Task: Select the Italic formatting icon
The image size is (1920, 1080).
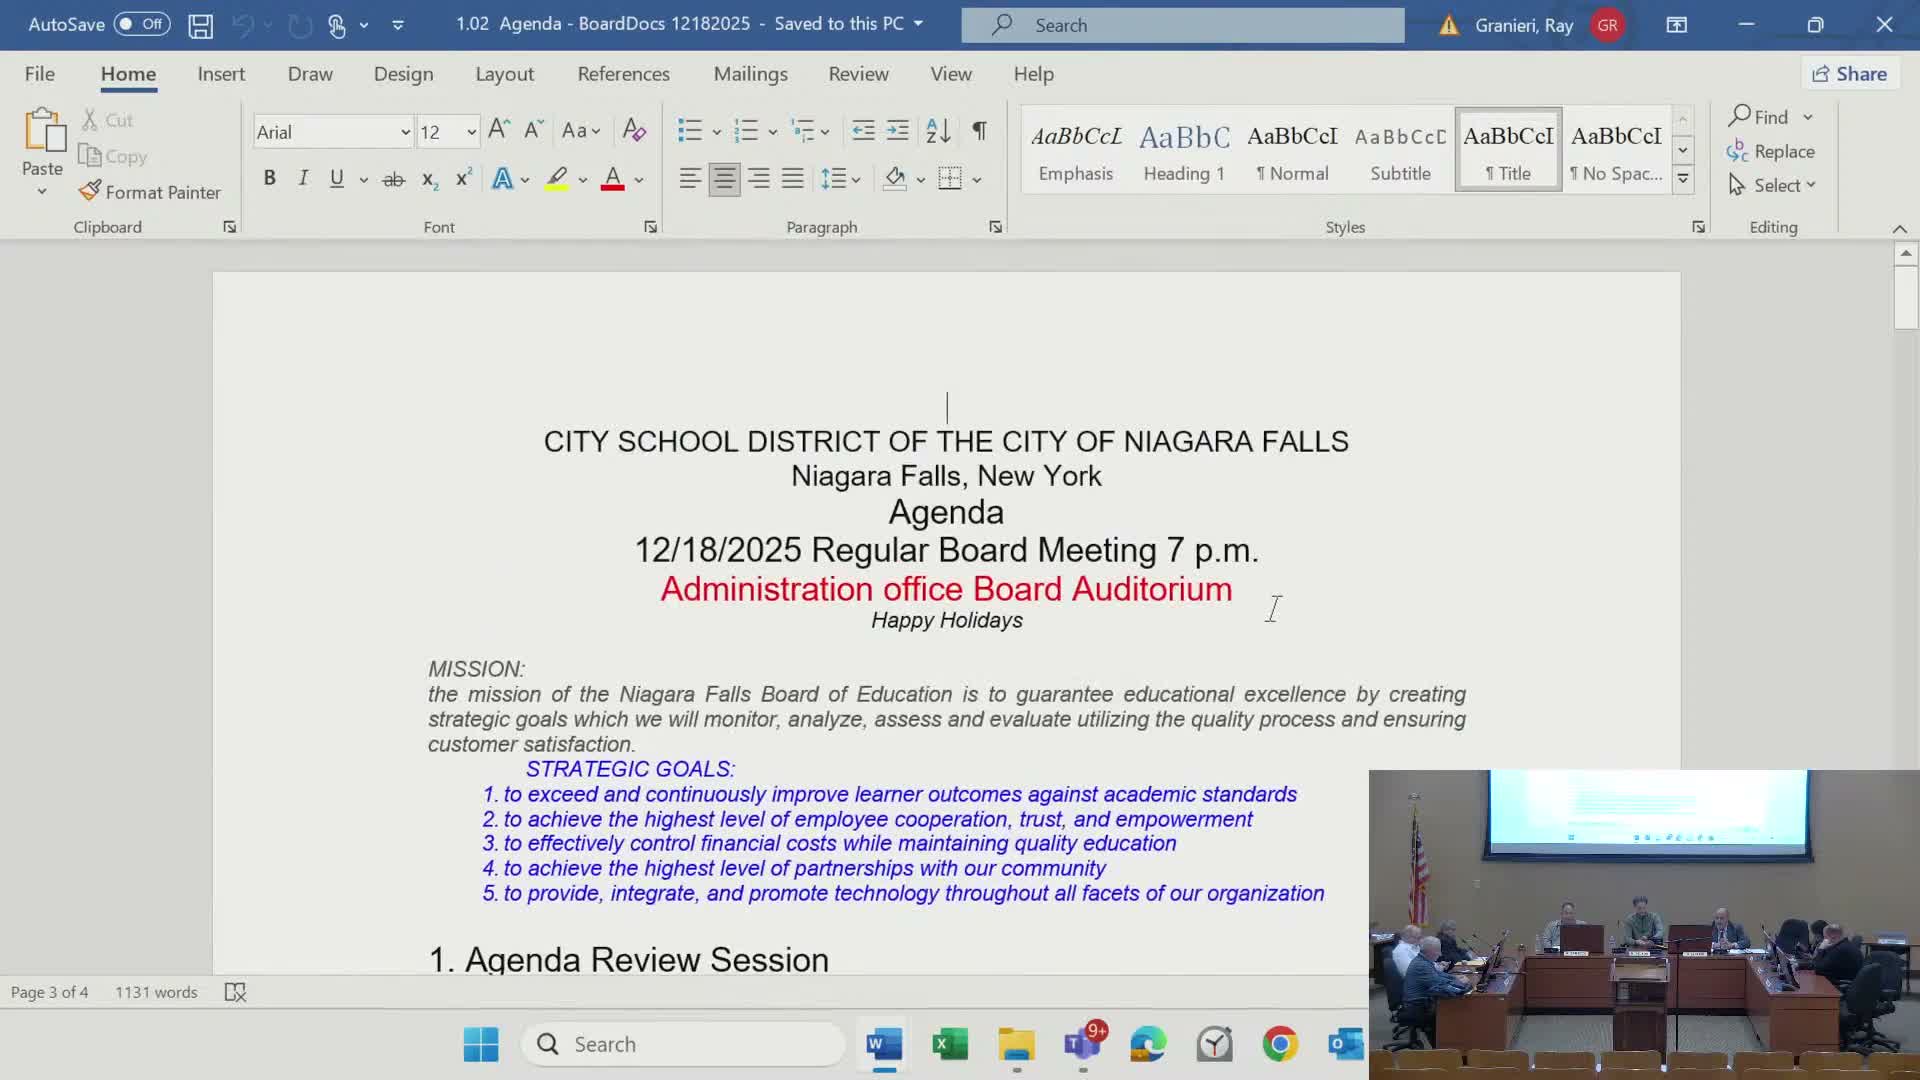Action: click(302, 178)
